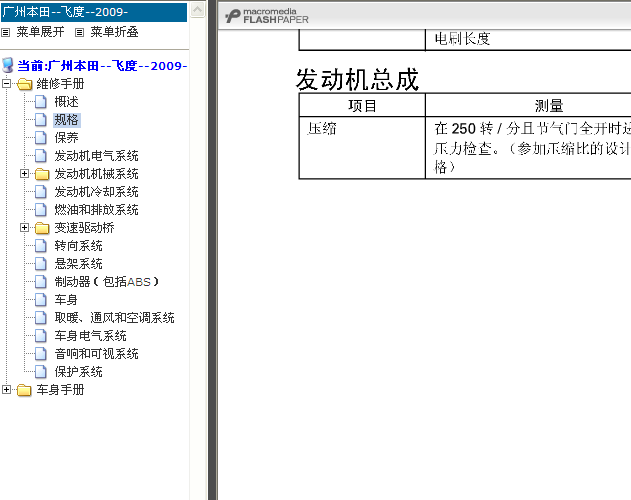Image resolution: width=631 pixels, height=500 pixels.
Task: Open the 燃油和排放系统 page
Action: [x=97, y=210]
